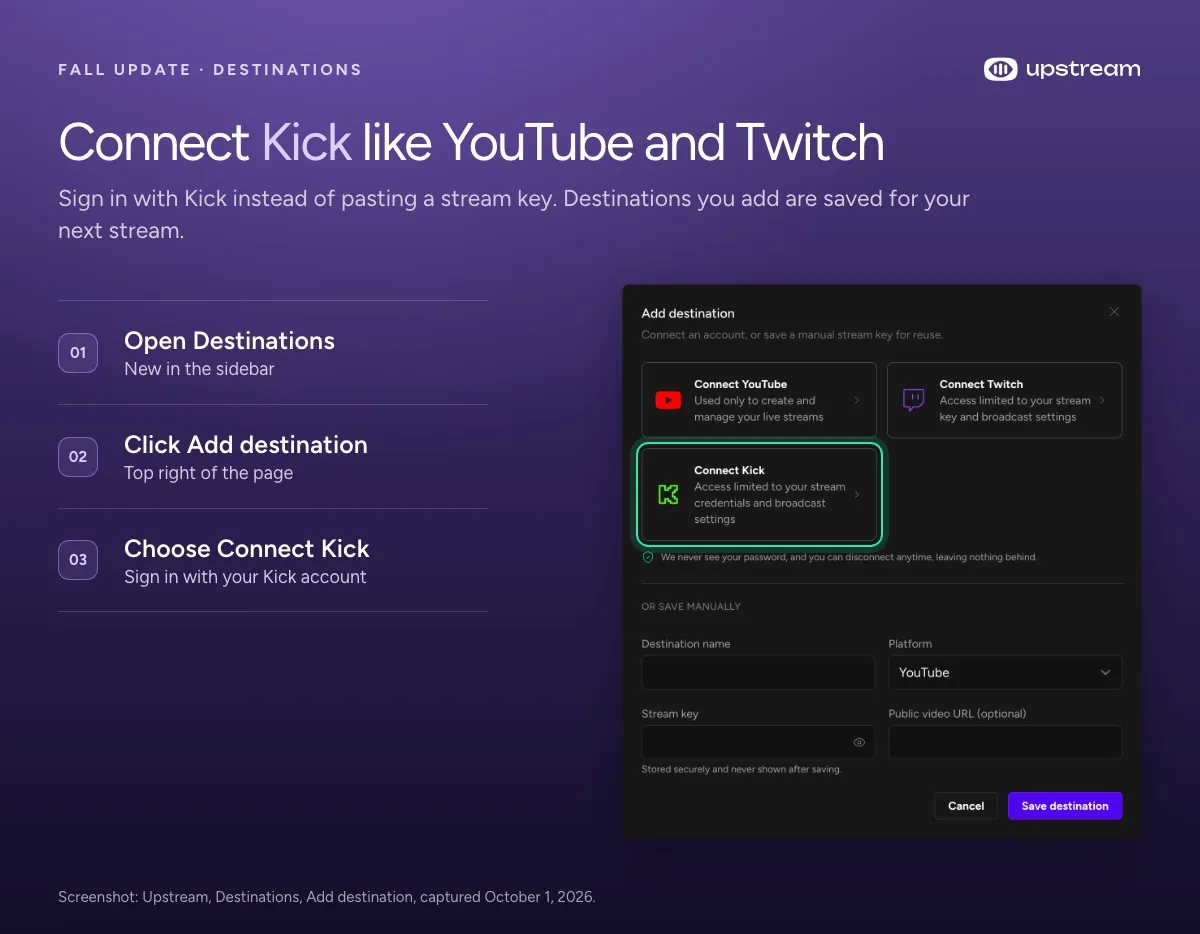The image size is (1200, 934).
Task: Open the Platform dropdown showing YouTube
Action: point(1005,672)
